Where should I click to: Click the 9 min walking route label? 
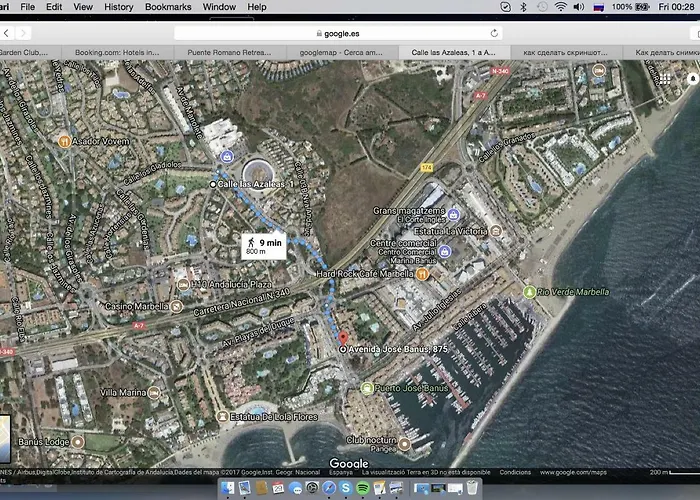[263, 246]
